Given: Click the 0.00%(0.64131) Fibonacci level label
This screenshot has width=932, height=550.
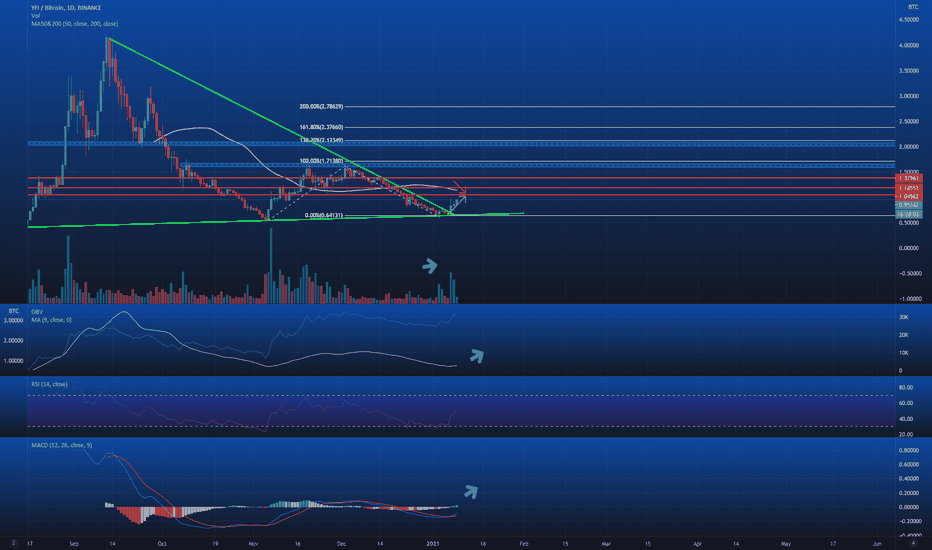Looking at the screenshot, I should coord(323,215).
